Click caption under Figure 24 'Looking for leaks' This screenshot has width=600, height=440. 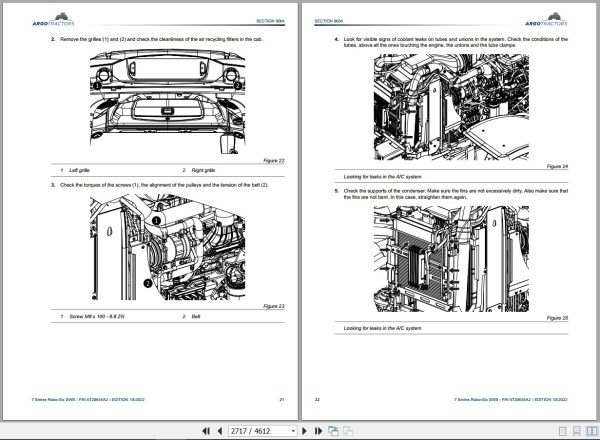point(382,177)
